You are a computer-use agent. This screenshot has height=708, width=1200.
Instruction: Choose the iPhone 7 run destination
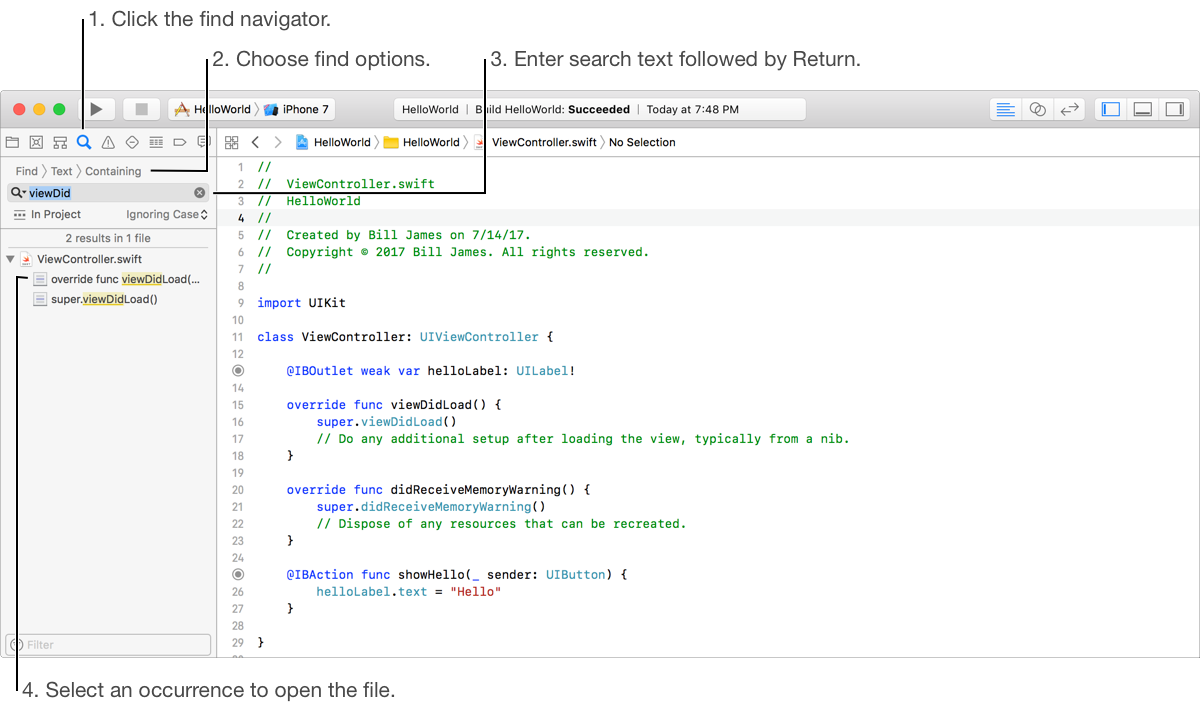(x=296, y=110)
